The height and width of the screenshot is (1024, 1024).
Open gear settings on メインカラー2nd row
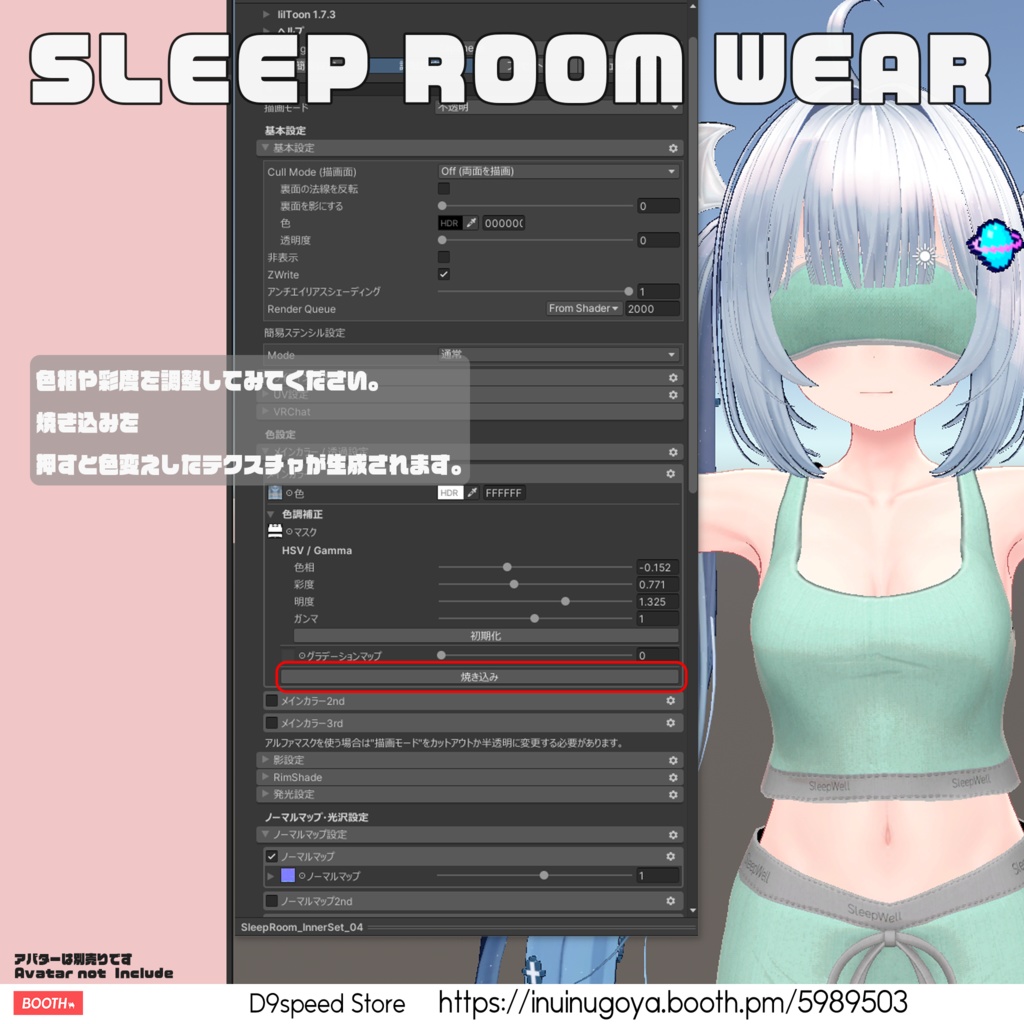(670, 701)
